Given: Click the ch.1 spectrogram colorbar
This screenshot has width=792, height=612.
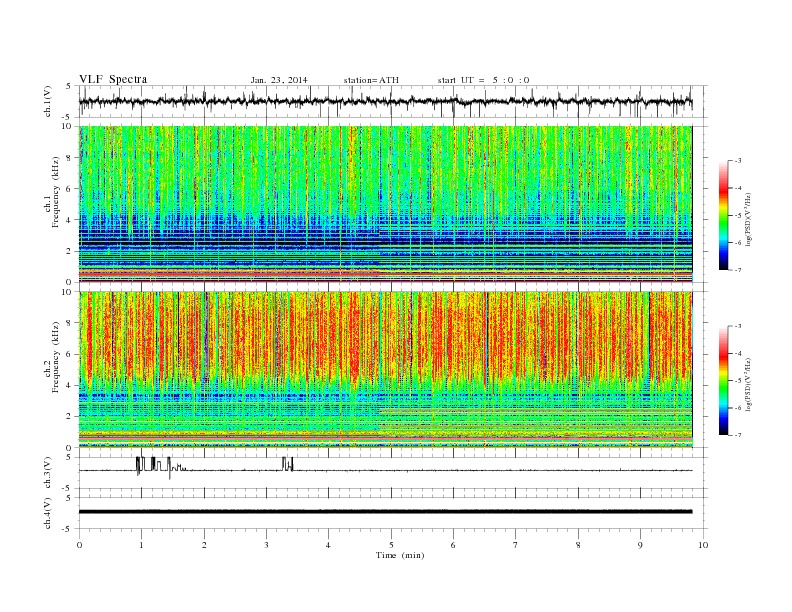Looking at the screenshot, I should click(x=723, y=215).
